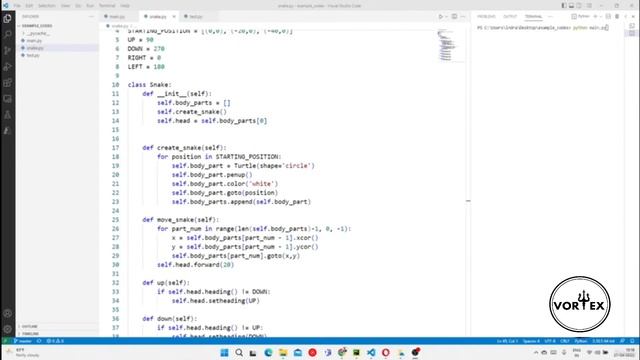640x360 pixels.
Task: Change indentation Spaces setting in status bar
Action: point(531,341)
